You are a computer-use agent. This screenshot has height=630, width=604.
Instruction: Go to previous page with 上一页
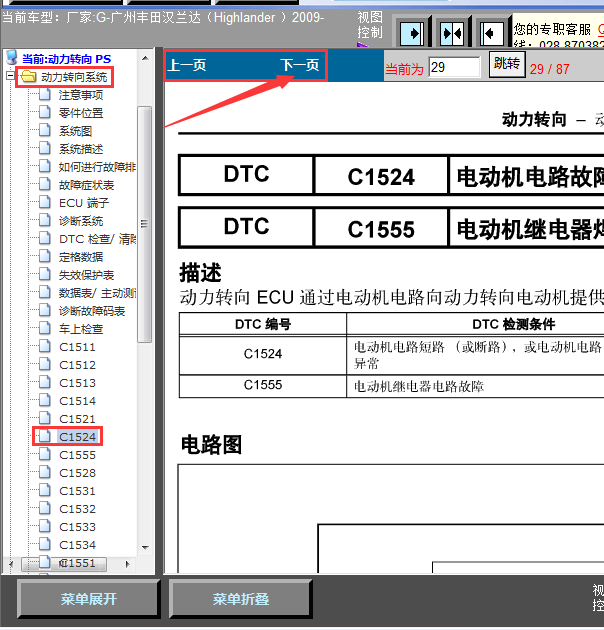(x=187, y=65)
